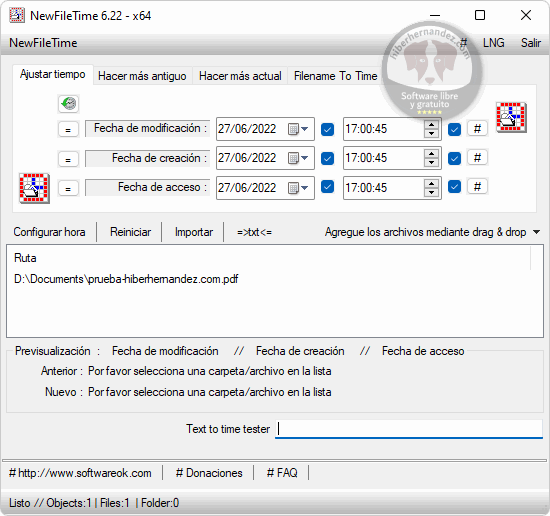Open the calendar dropdown for Fecha de modificación
550x516 pixels.
click(x=298, y=129)
